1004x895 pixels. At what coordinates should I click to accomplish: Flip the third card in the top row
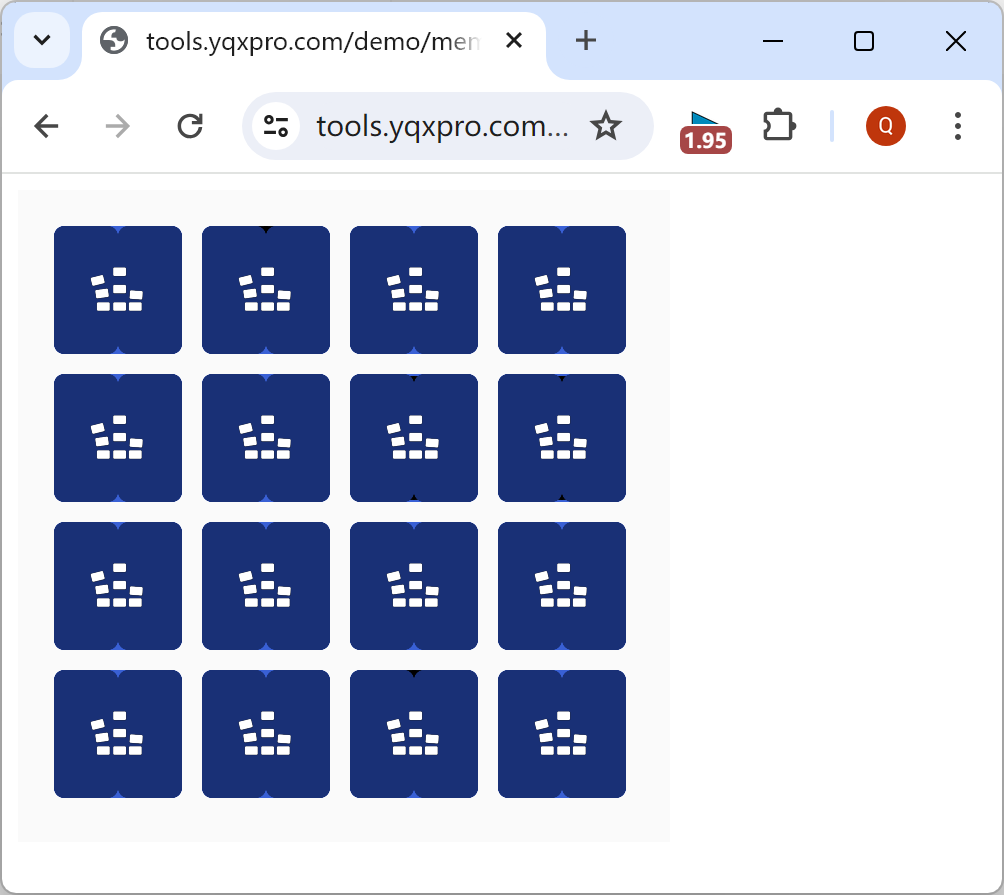pyautogui.click(x=414, y=290)
